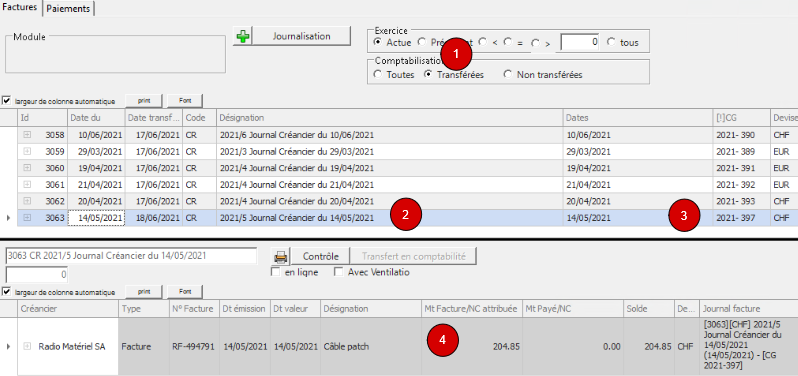Toggle lower largeur de colonne automatique checkbox
The image size is (798, 376).
[x=7, y=292]
